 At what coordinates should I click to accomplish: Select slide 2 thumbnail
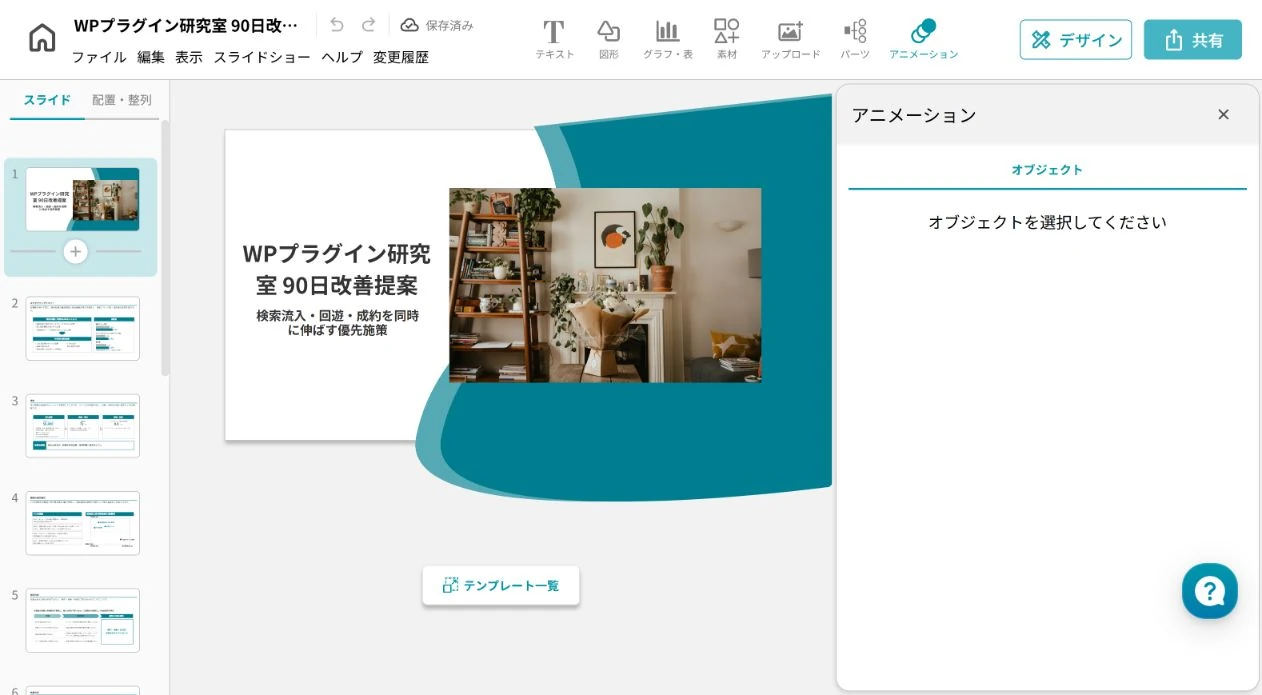pyautogui.click(x=82, y=328)
